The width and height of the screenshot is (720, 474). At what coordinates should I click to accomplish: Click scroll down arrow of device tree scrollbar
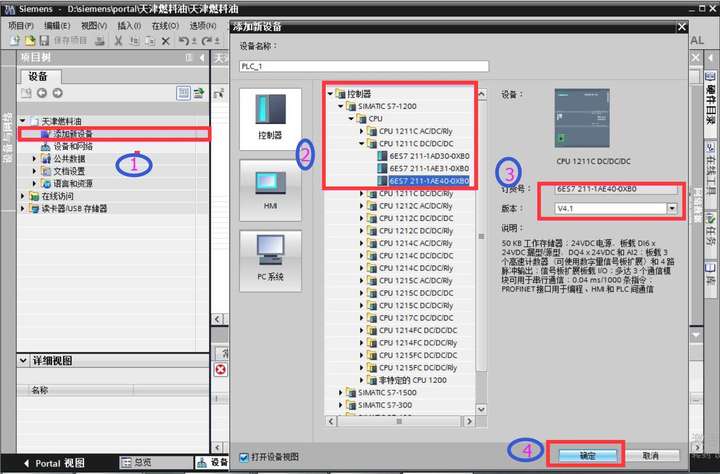481,409
